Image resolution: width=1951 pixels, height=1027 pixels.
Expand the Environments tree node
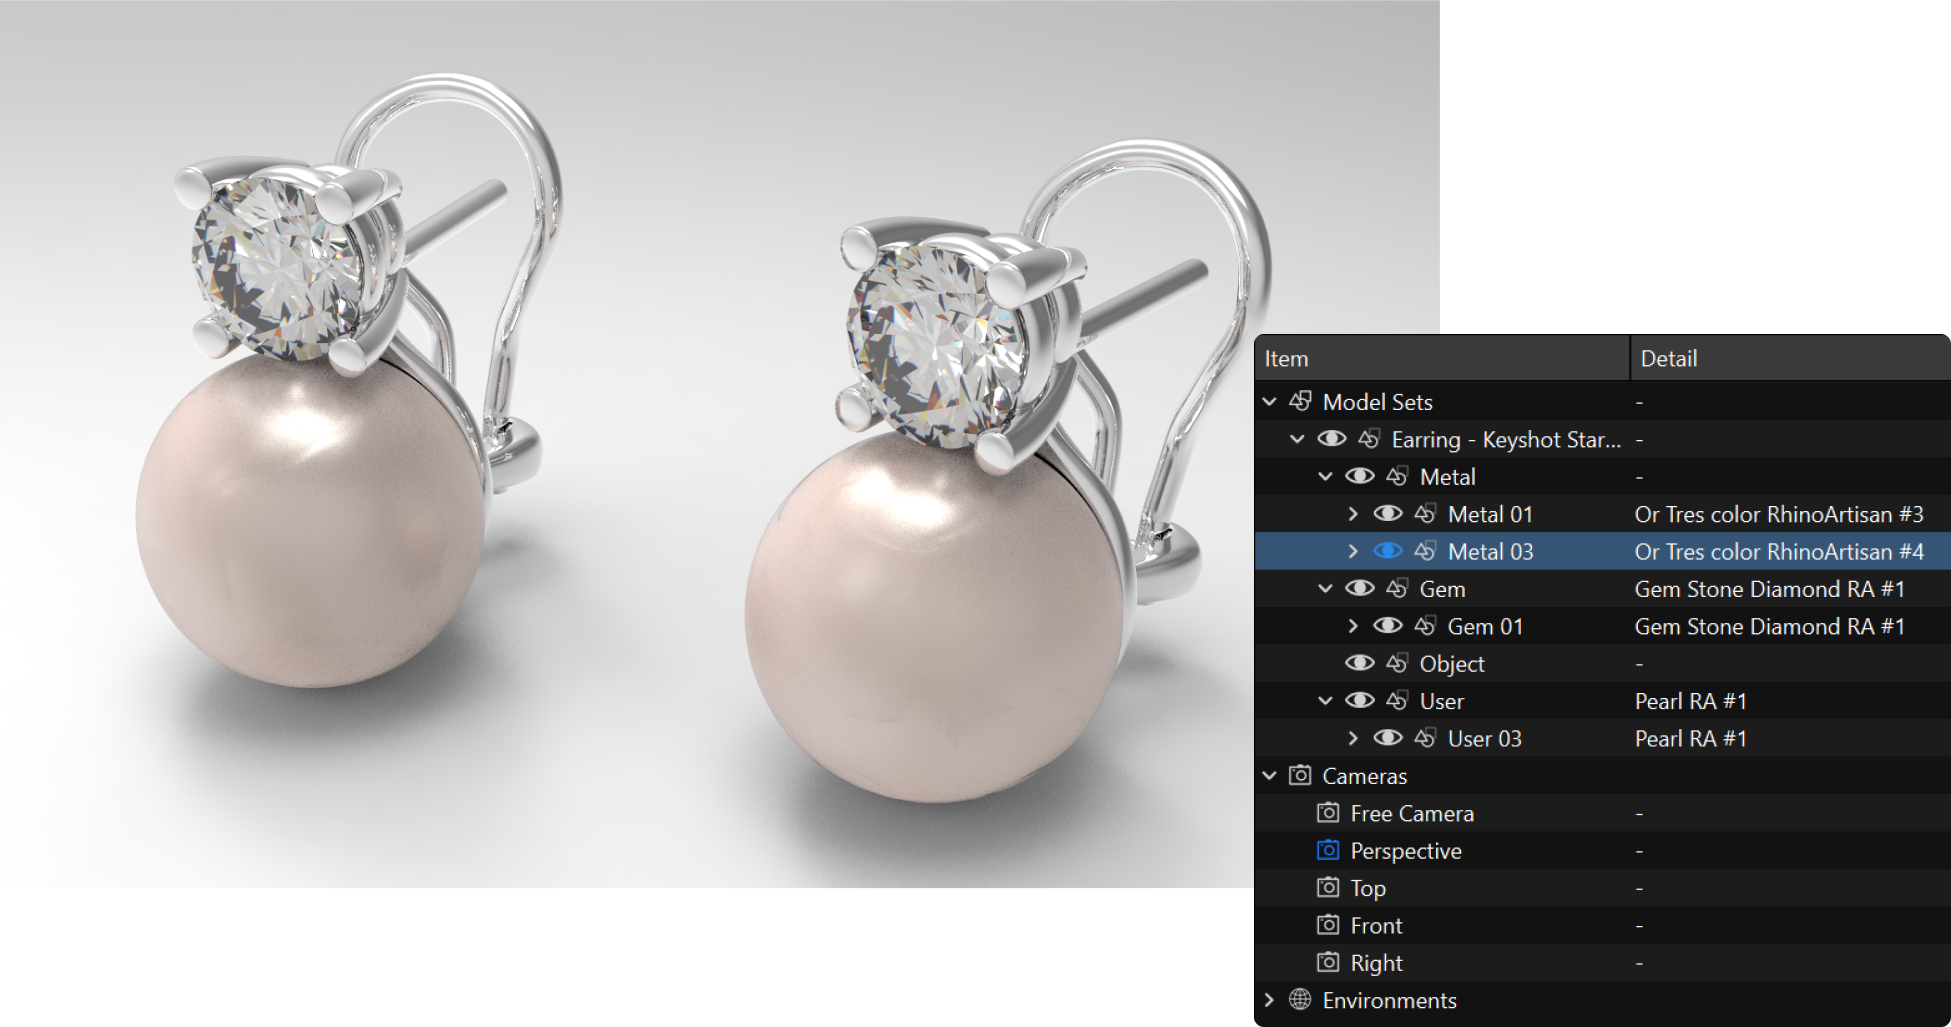click(1269, 999)
